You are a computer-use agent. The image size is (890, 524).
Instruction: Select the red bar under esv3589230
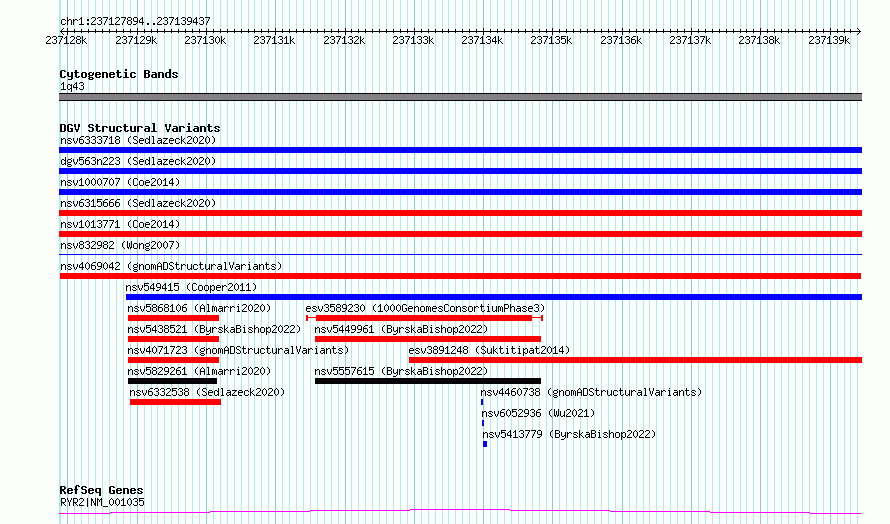(424, 318)
